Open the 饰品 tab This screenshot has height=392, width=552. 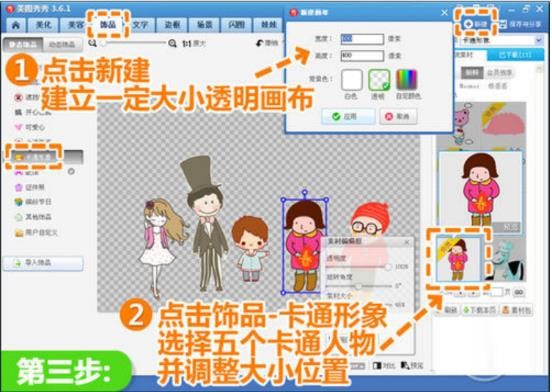point(108,24)
